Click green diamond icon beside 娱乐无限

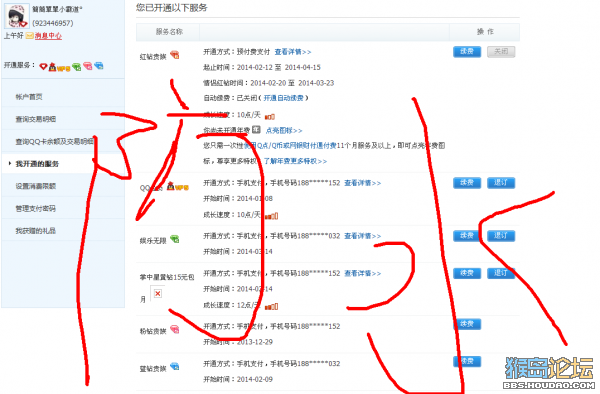(x=175, y=239)
